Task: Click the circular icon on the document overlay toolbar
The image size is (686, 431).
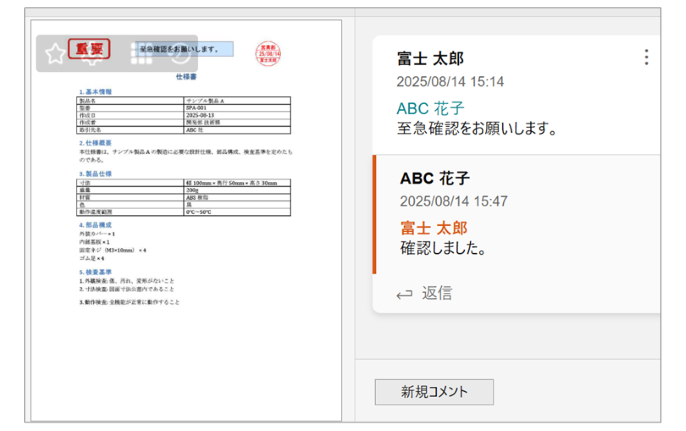Action: click(180, 54)
